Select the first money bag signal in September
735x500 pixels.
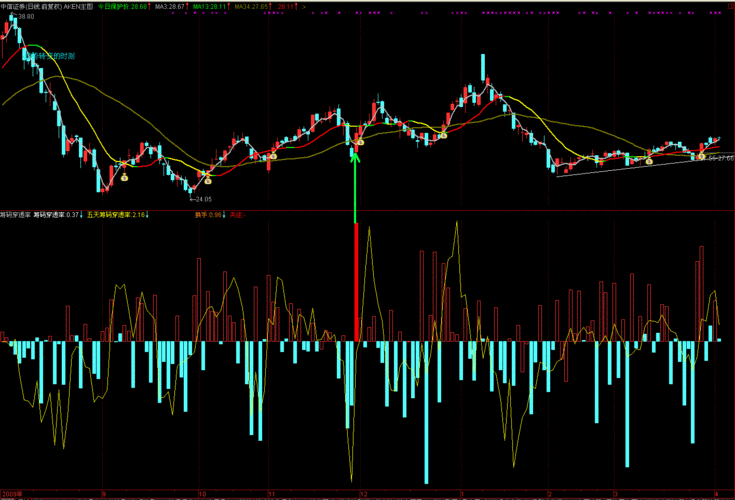click(x=124, y=178)
